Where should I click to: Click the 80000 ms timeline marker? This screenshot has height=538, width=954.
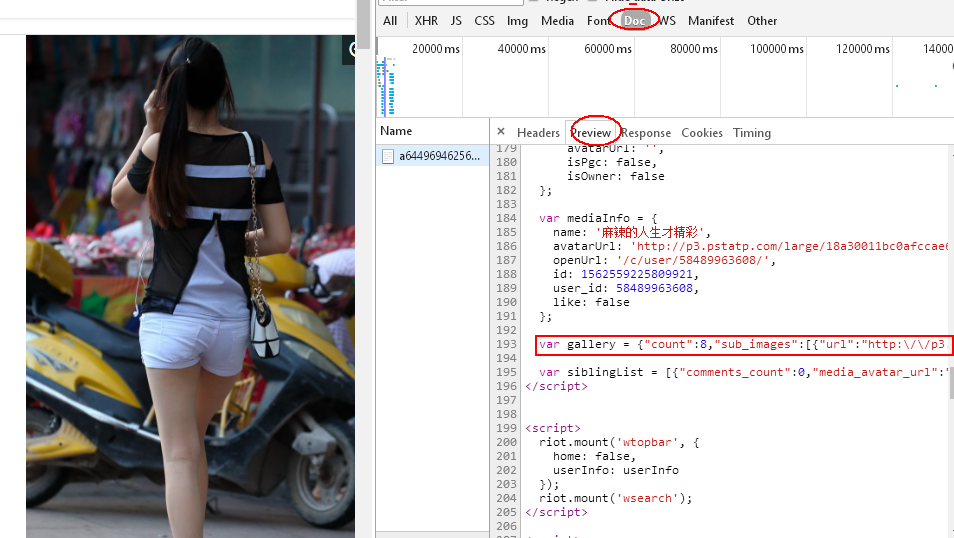pos(694,49)
